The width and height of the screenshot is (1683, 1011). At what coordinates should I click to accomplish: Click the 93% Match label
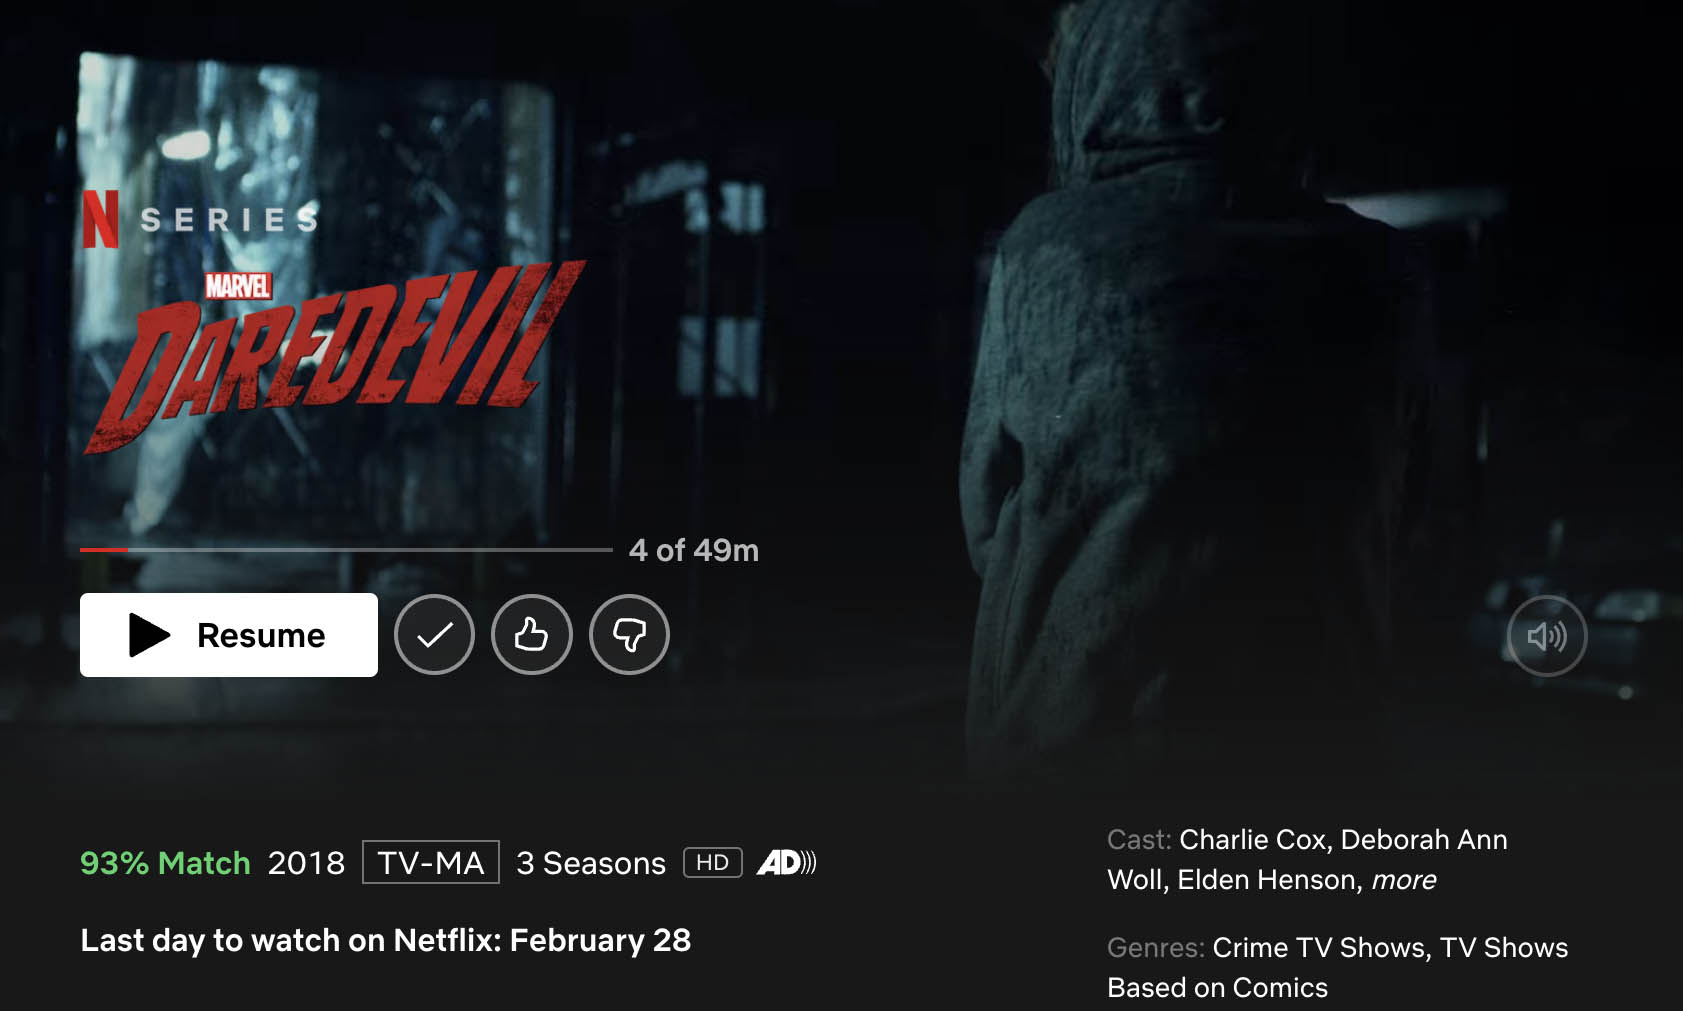(x=165, y=863)
